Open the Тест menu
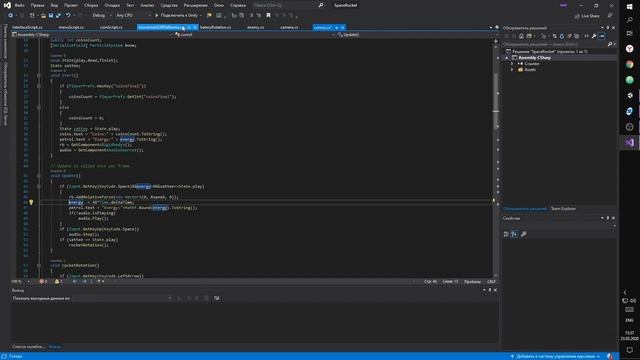640x360 pixels. coord(130,5)
